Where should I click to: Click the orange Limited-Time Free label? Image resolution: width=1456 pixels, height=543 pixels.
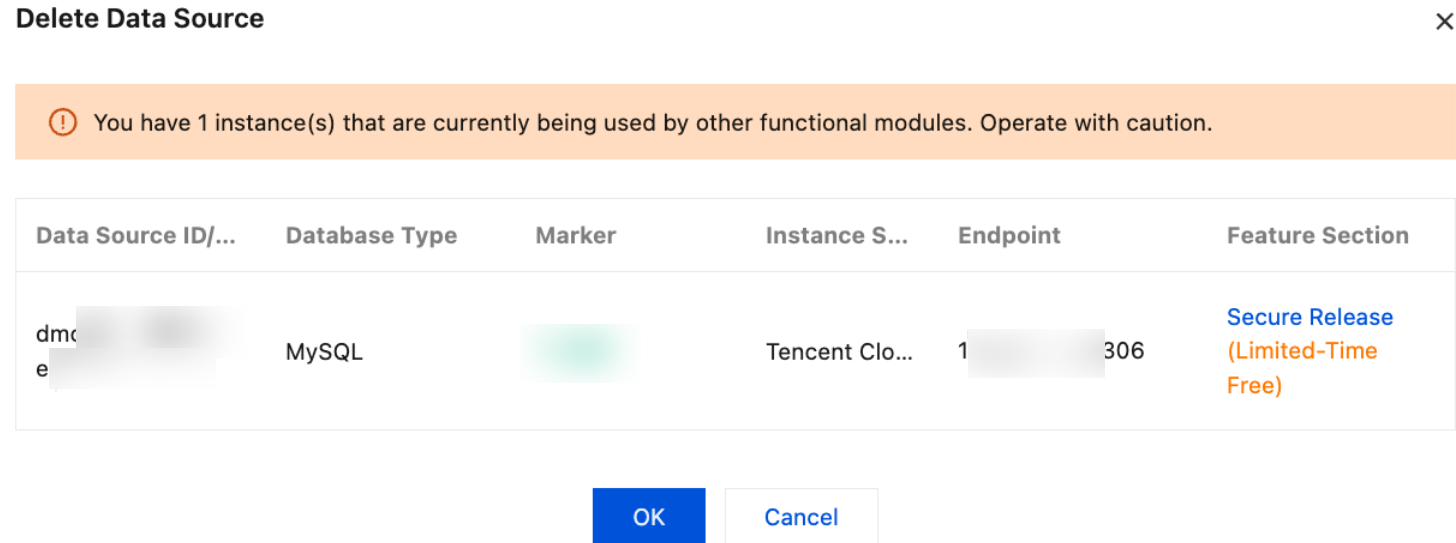click(x=1301, y=368)
